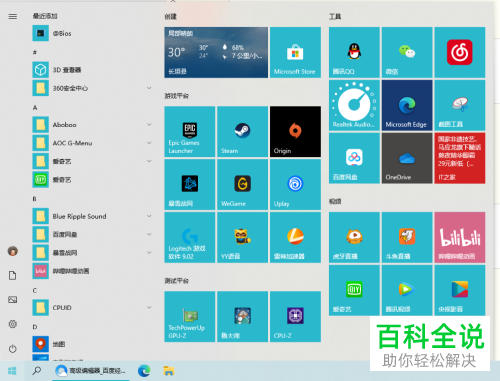
Task: Open Documents from the Start rail
Action: (13, 275)
